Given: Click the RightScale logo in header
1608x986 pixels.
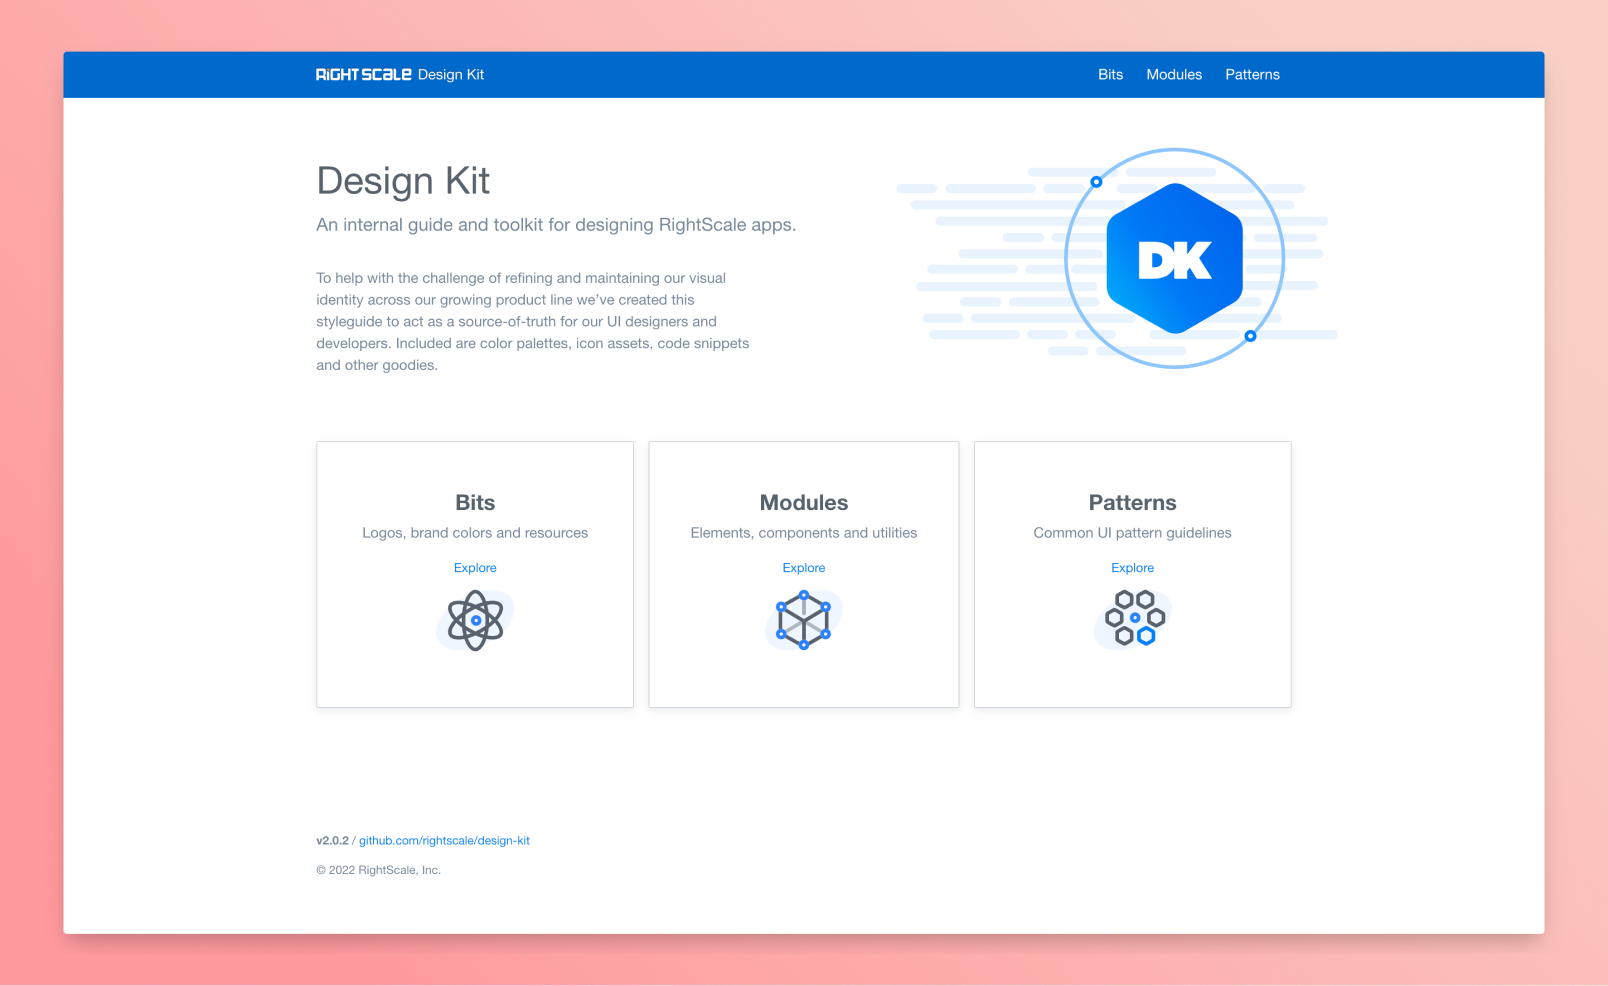Looking at the screenshot, I should (x=364, y=75).
